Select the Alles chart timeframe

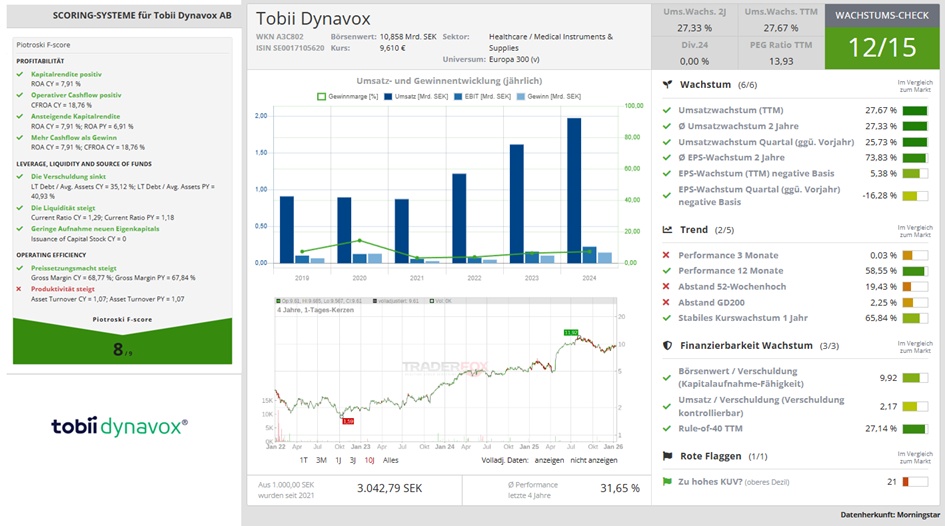tap(391, 460)
